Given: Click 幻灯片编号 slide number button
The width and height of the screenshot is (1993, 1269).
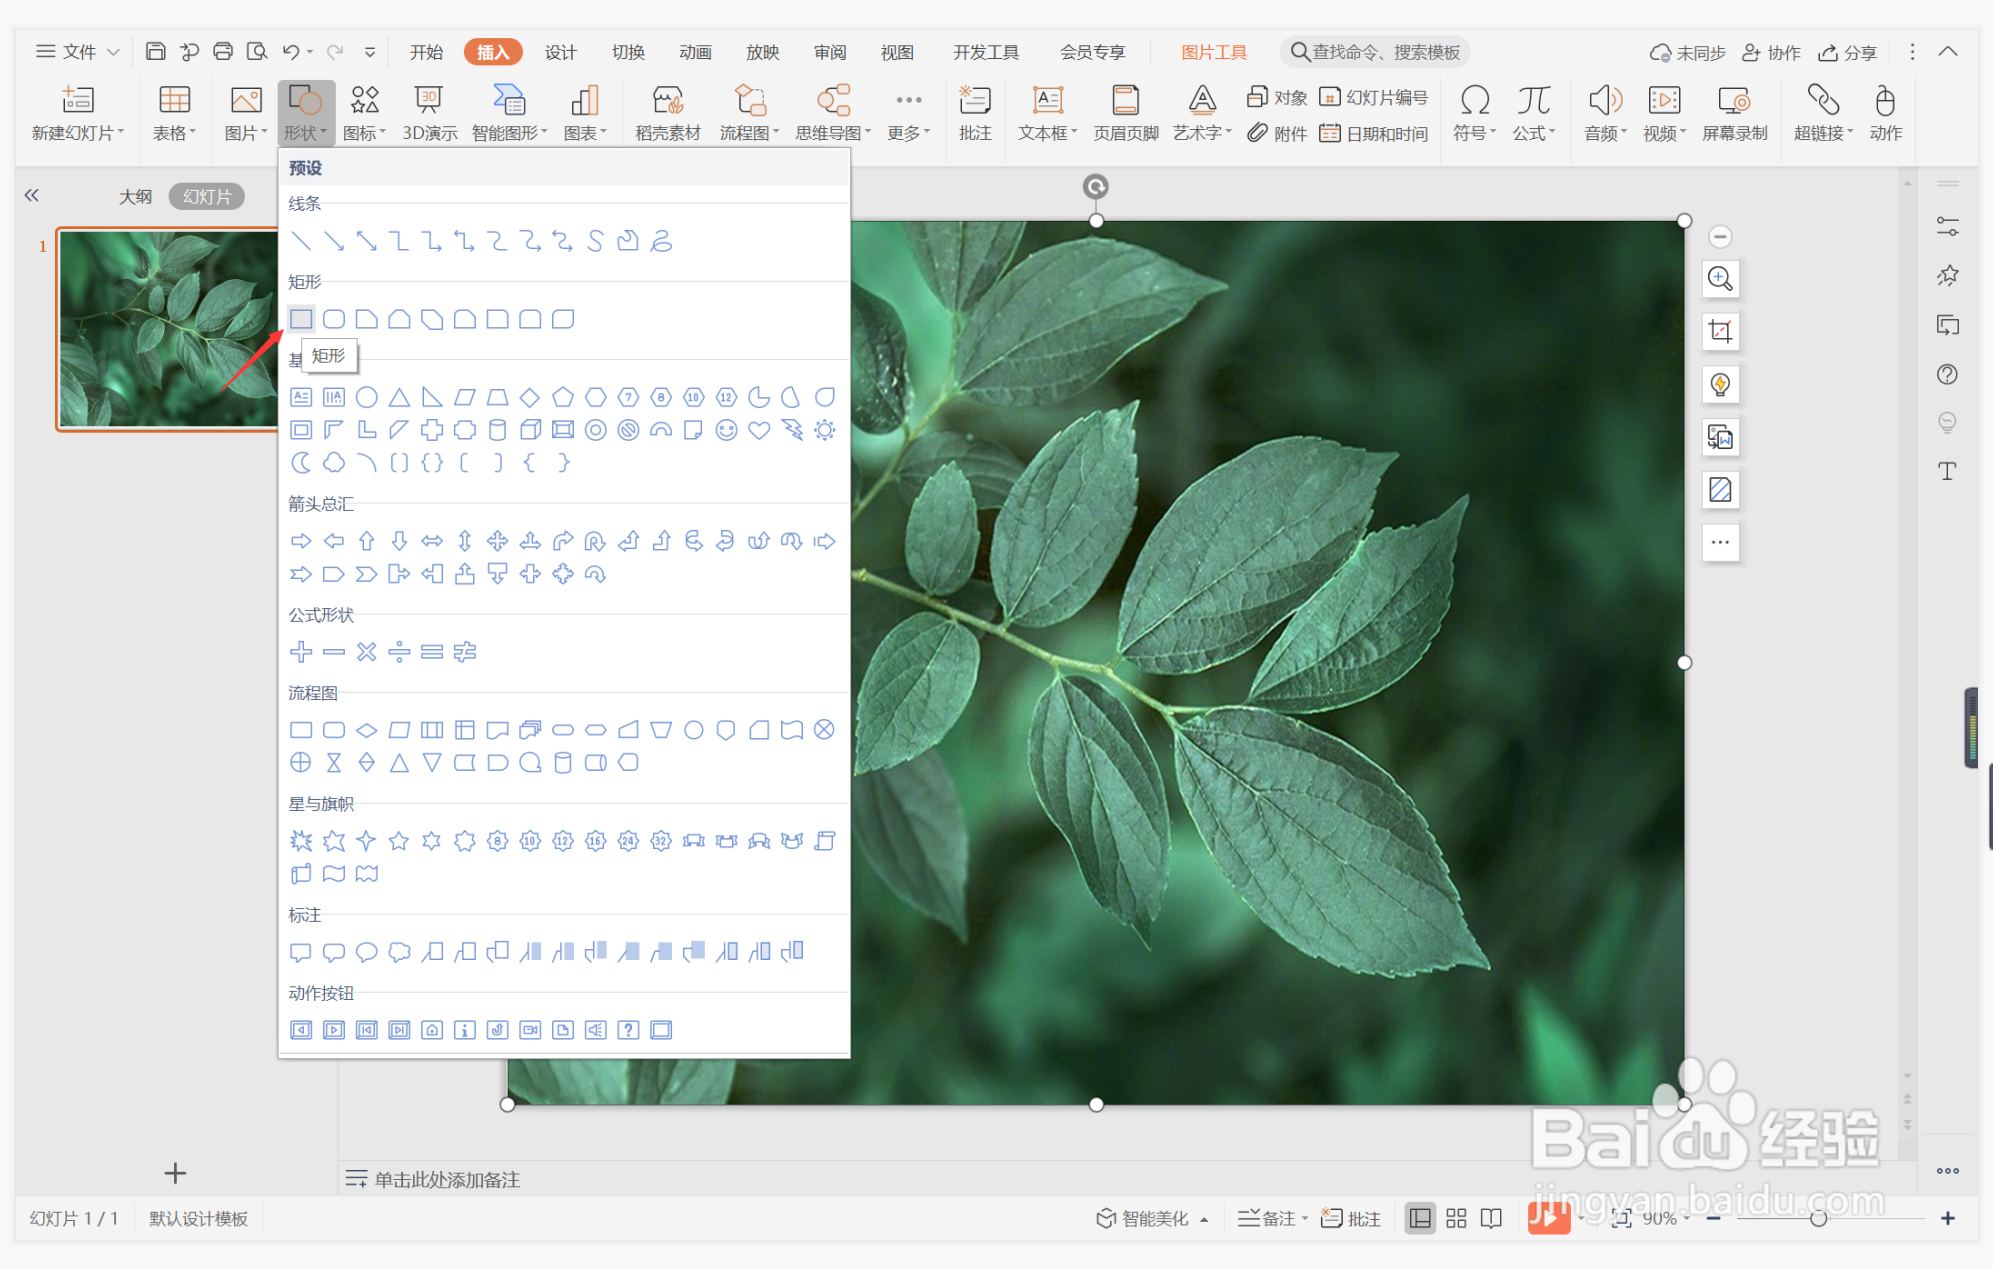Looking at the screenshot, I should [x=1374, y=97].
